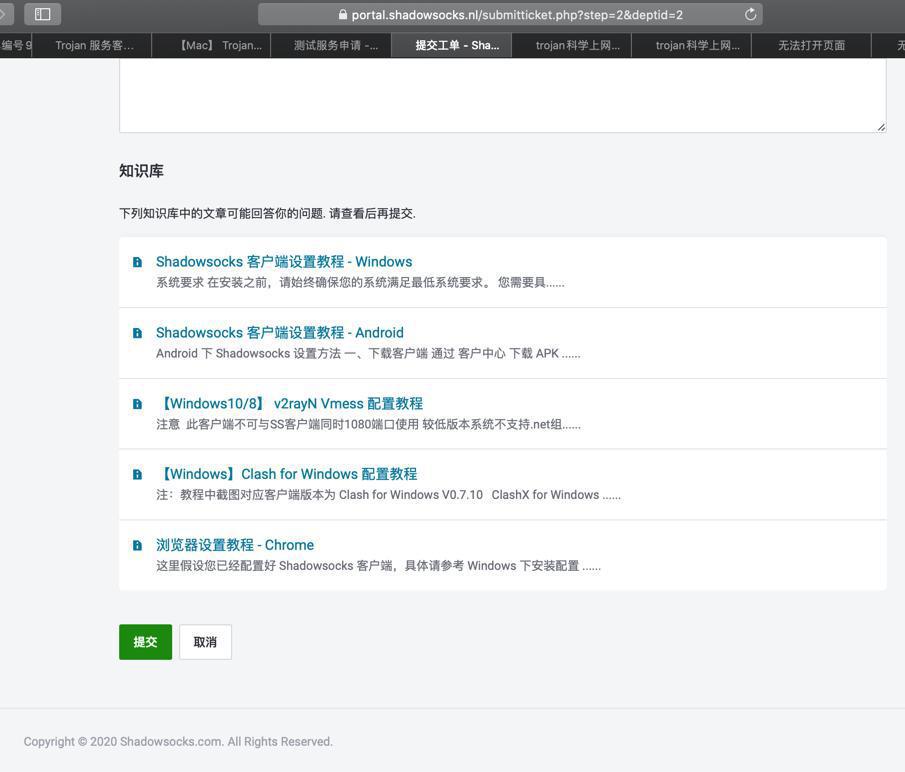Switch to the first 'trojan科学上网...' tab

571,46
